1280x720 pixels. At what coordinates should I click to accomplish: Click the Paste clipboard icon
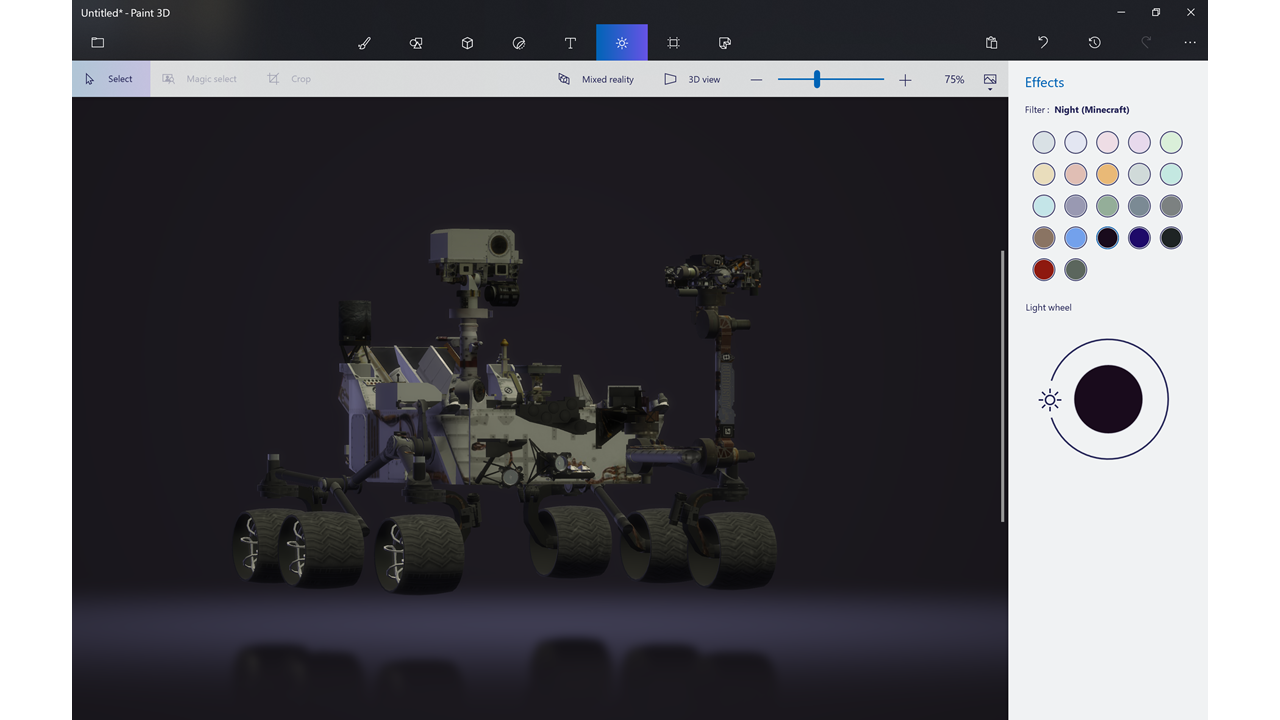[x=991, y=43]
